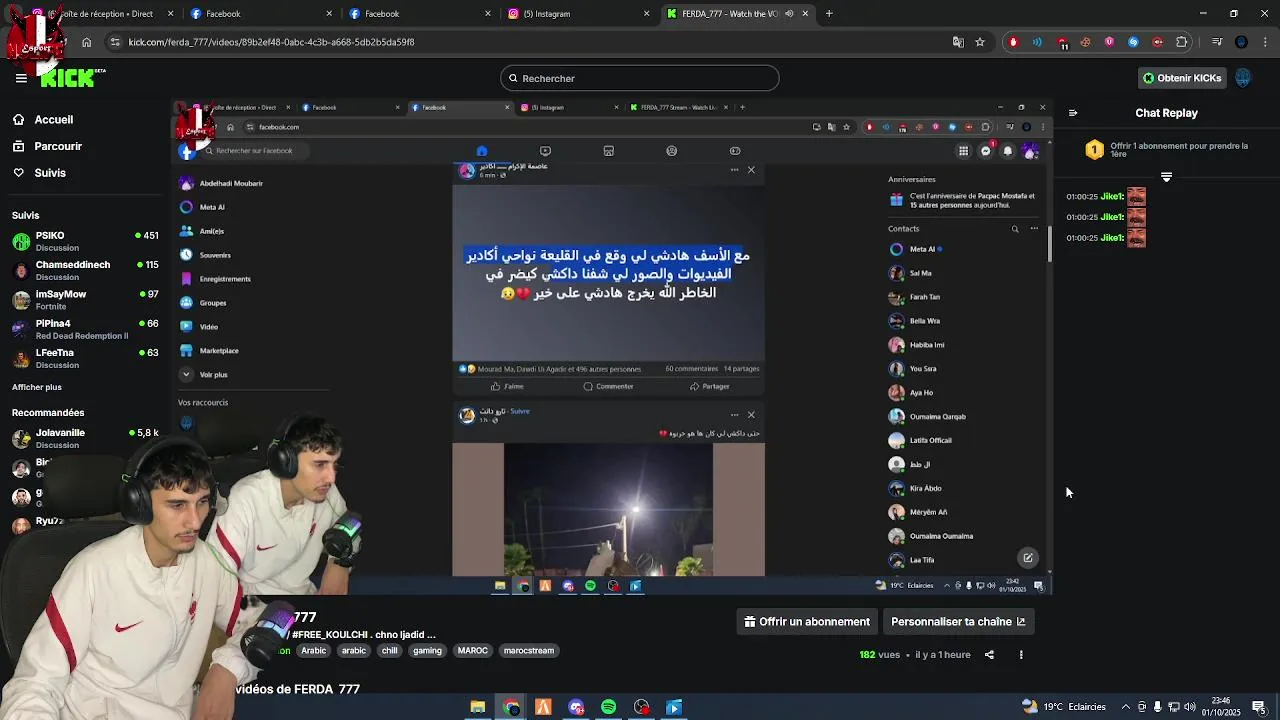Viewport: 1280px width, 720px height.
Task: Open PiPina4's channel from followed list
Action: coord(85,329)
